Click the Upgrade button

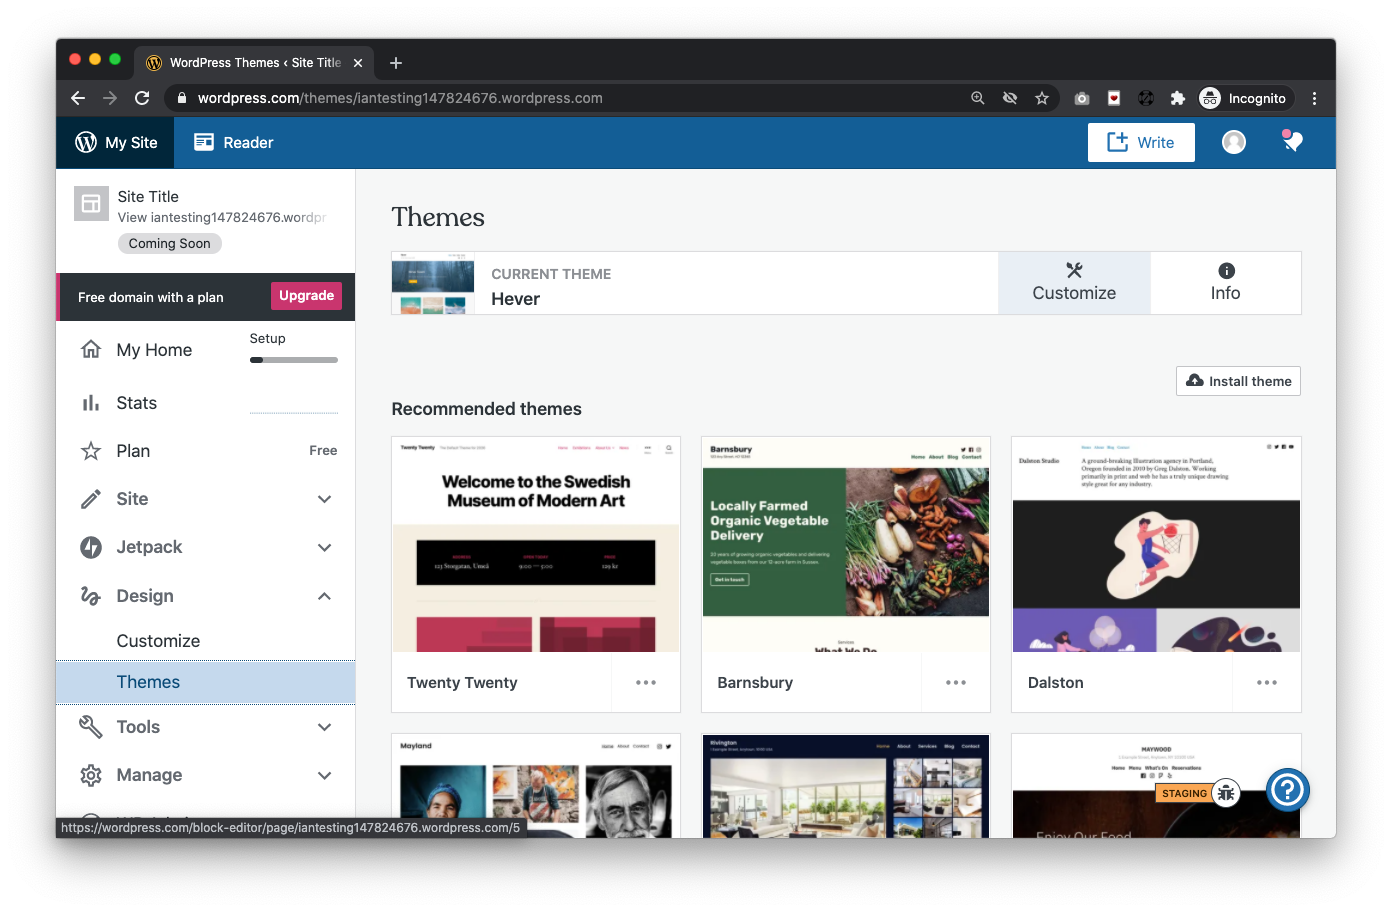[x=306, y=296]
